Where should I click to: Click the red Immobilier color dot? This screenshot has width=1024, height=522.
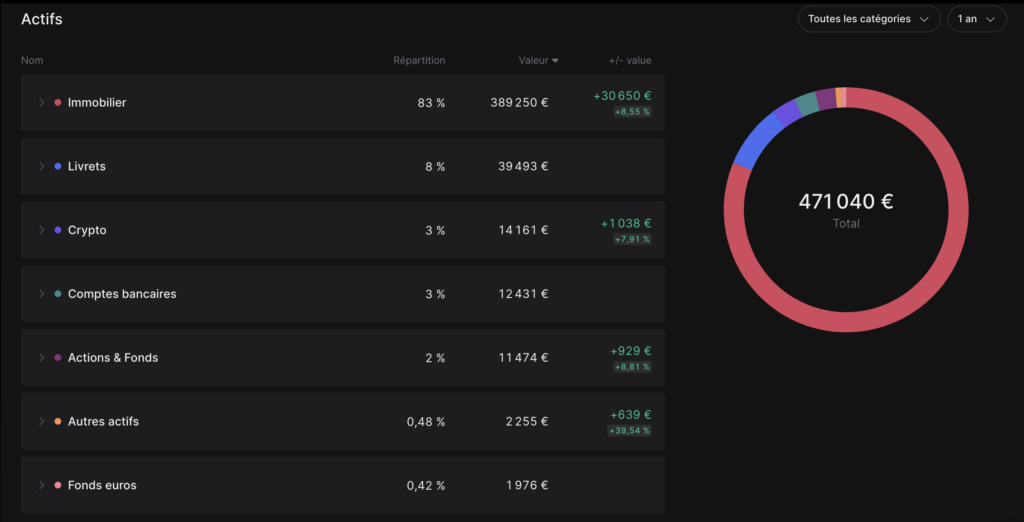57,103
